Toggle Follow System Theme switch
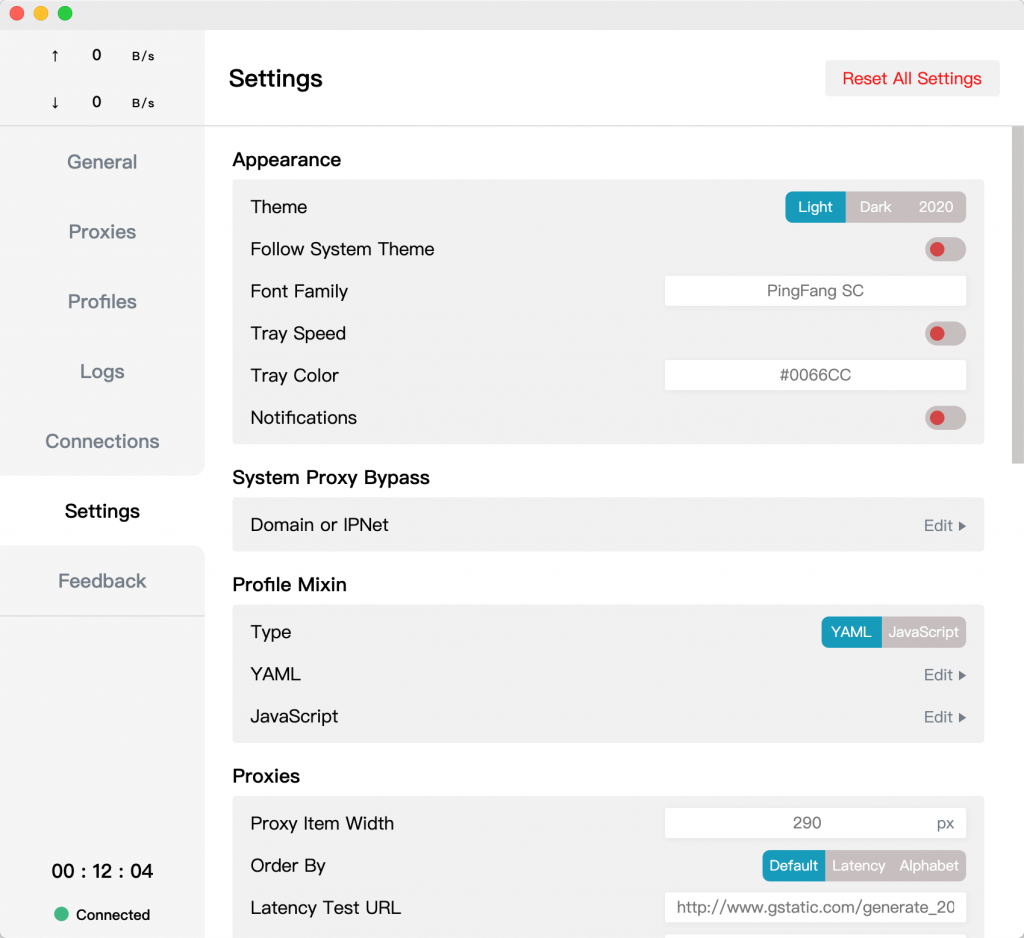Image resolution: width=1024 pixels, height=938 pixels. click(x=945, y=250)
